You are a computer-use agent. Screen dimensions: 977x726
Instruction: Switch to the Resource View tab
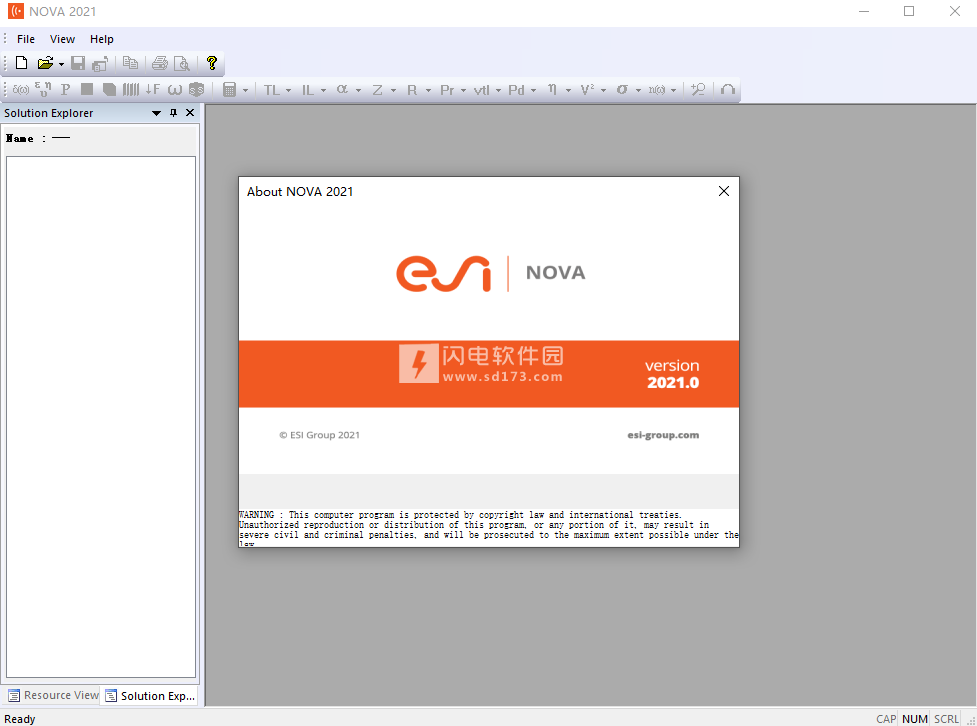click(x=54, y=695)
